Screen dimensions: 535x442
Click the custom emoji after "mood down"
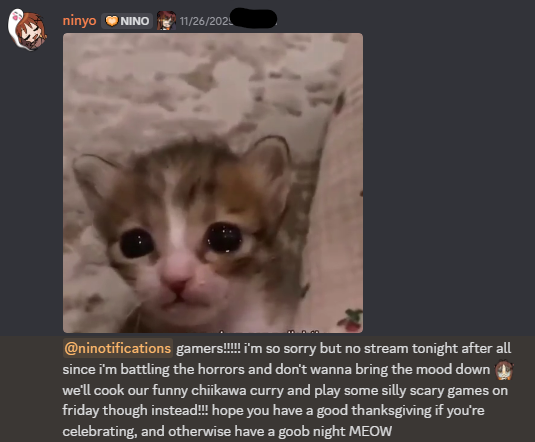[x=504, y=370]
